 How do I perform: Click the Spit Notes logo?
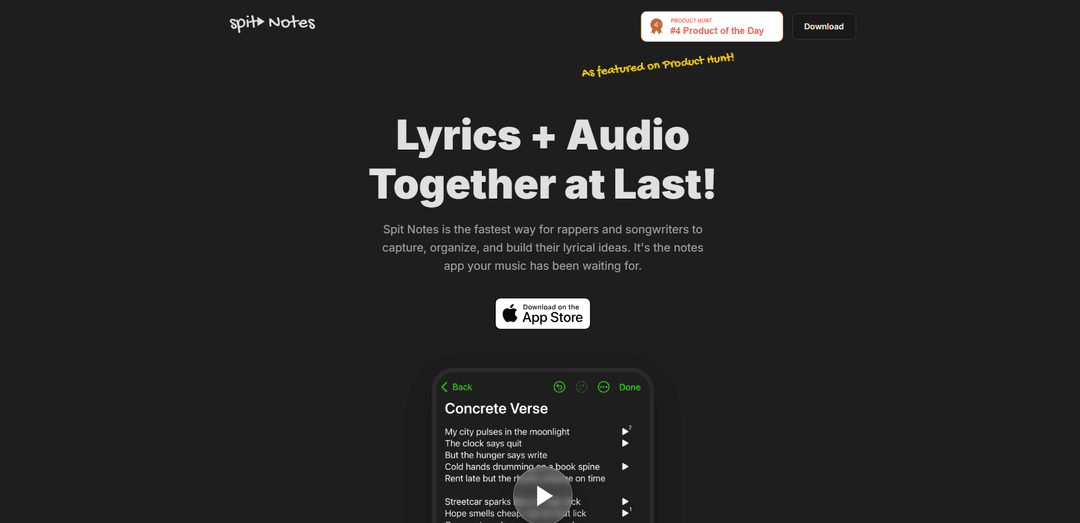(272, 23)
